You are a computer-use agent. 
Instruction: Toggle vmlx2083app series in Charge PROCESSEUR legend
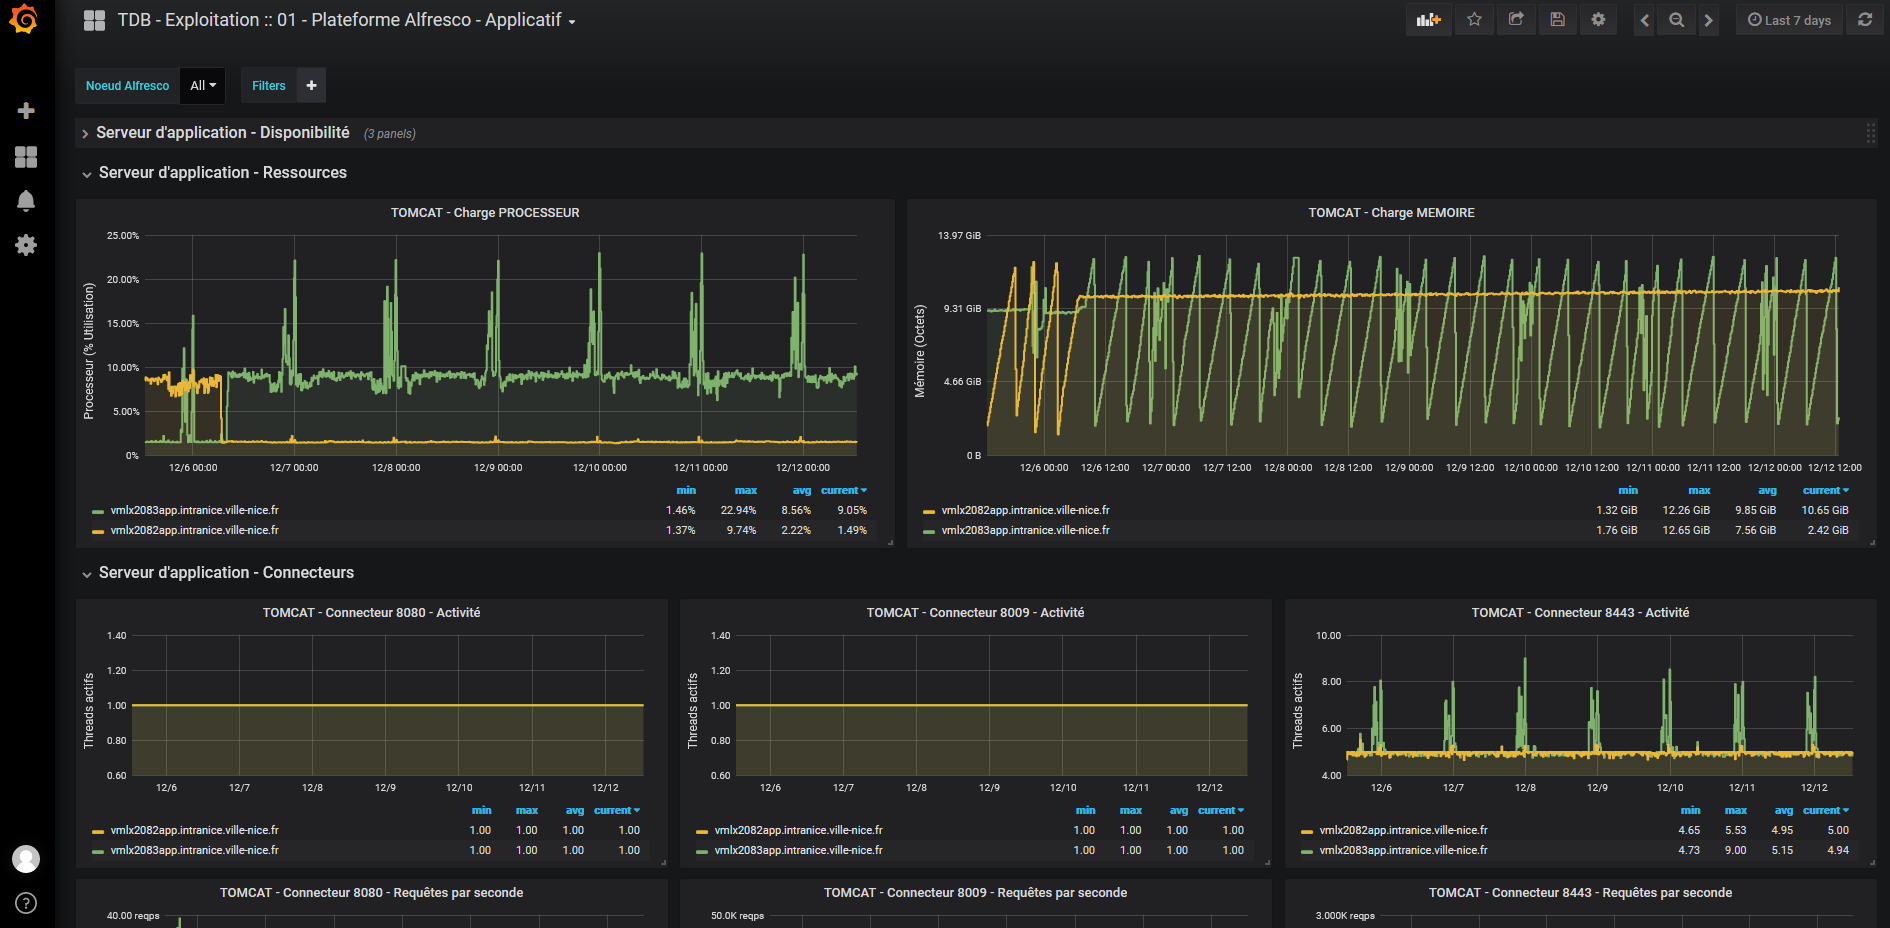click(x=194, y=510)
